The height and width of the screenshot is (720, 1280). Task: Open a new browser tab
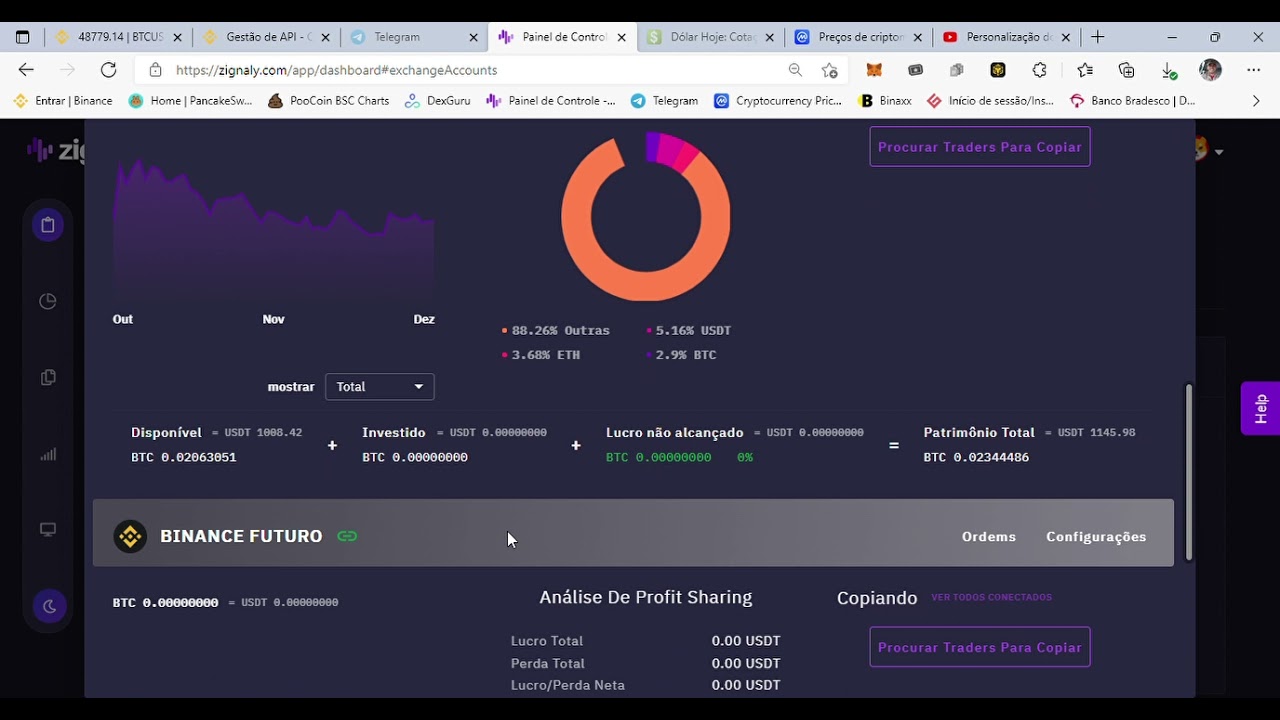1097,37
